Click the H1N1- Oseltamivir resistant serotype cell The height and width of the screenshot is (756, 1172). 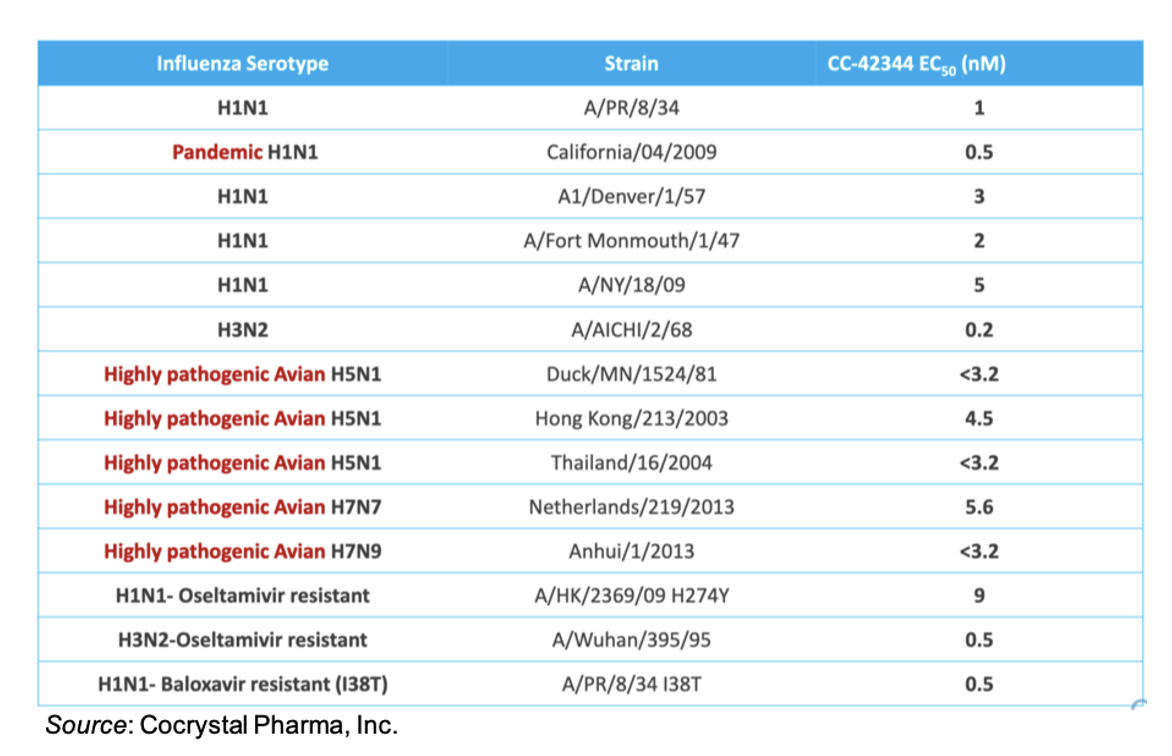pos(242,596)
